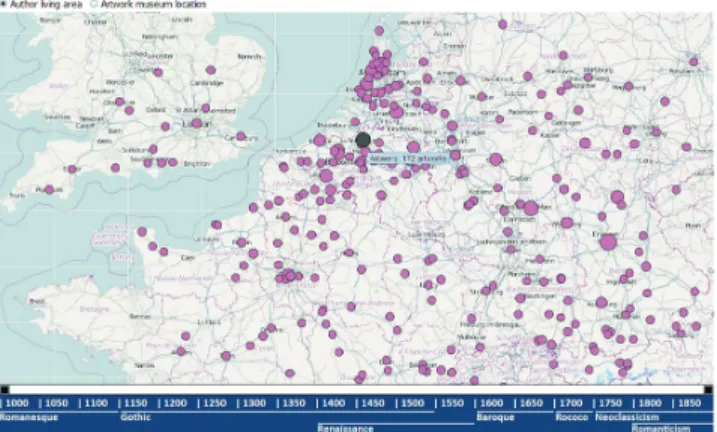Click the left black handle of the time slider
717x432 pixels.
point(5,389)
